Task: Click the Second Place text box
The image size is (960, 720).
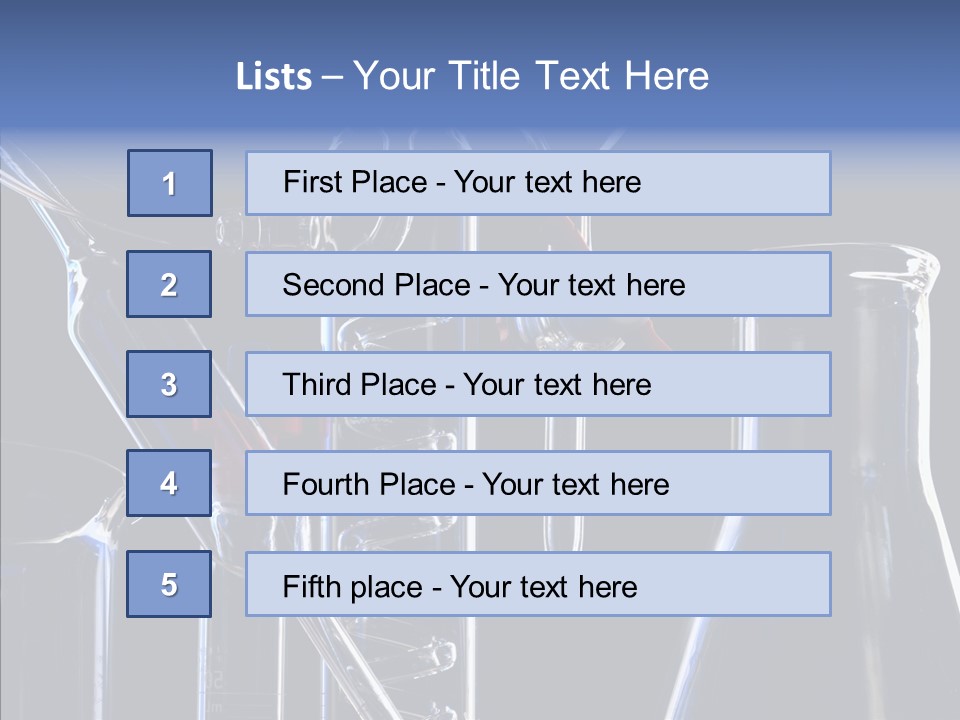Action: 538,284
